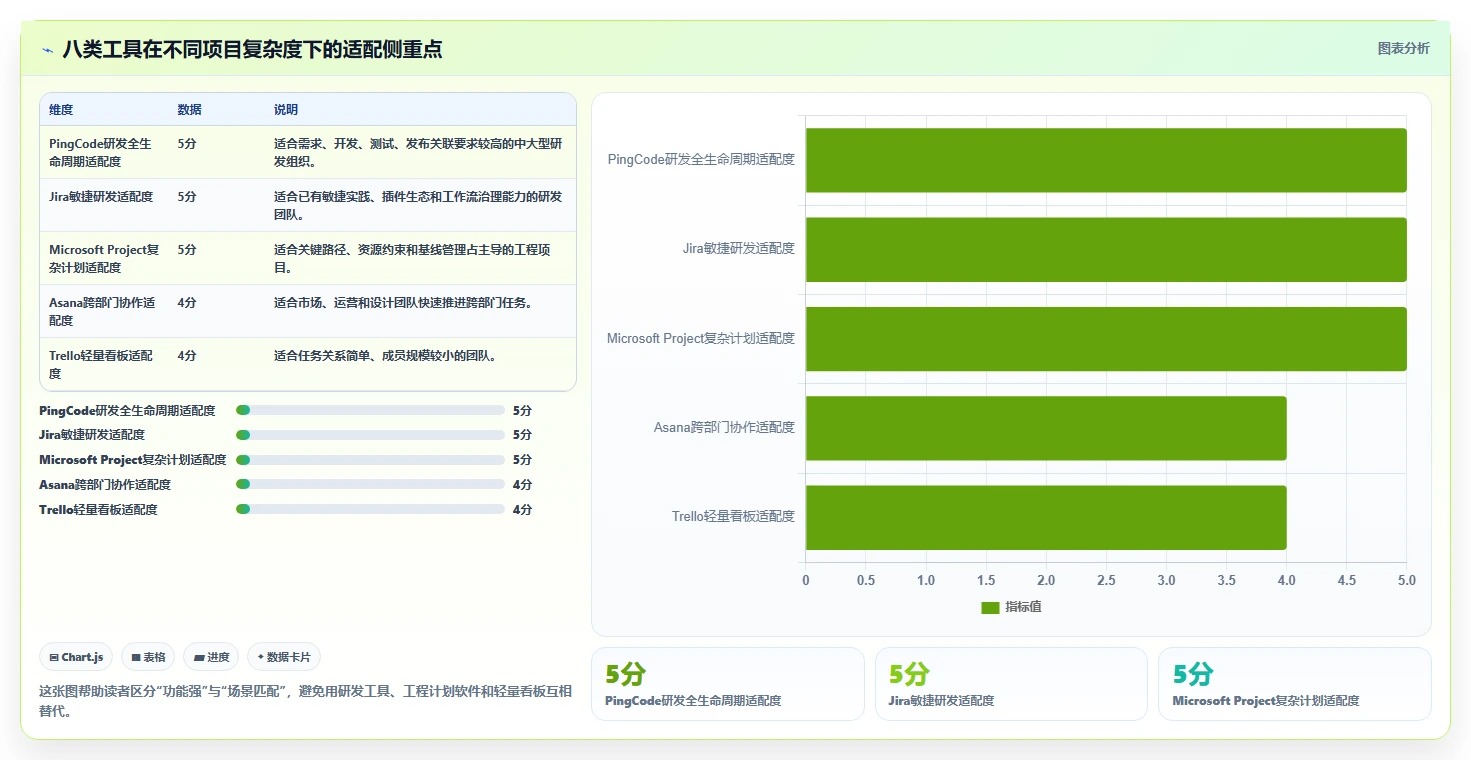Click the 表格 chip
This screenshot has height=760, width=1471.
148,657
